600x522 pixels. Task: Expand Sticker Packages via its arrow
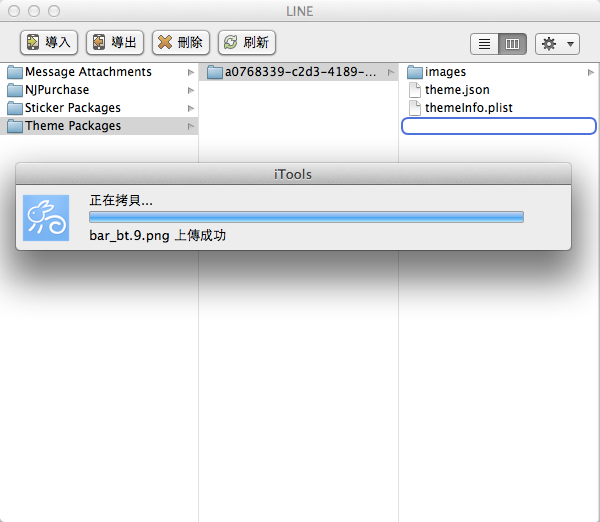(x=191, y=108)
